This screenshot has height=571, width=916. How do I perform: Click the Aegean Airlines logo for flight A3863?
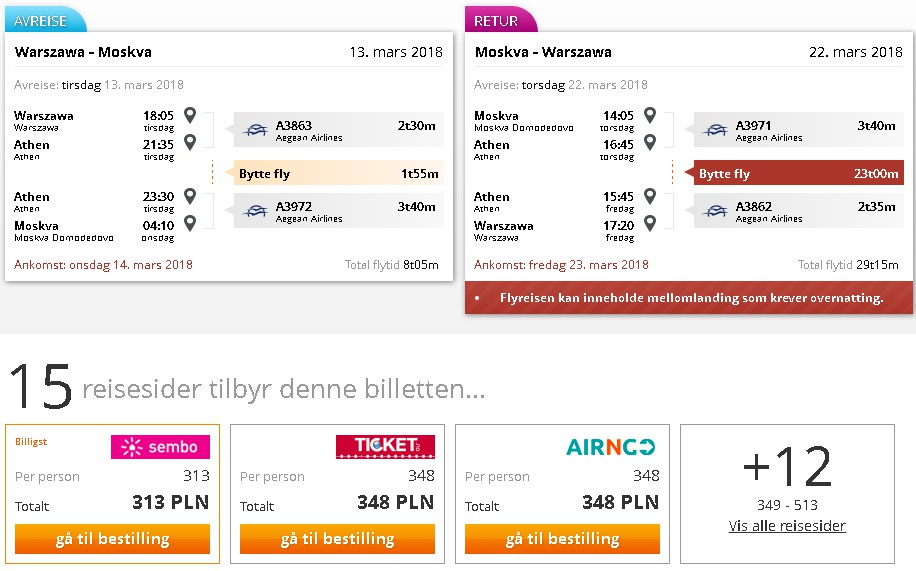(x=255, y=130)
